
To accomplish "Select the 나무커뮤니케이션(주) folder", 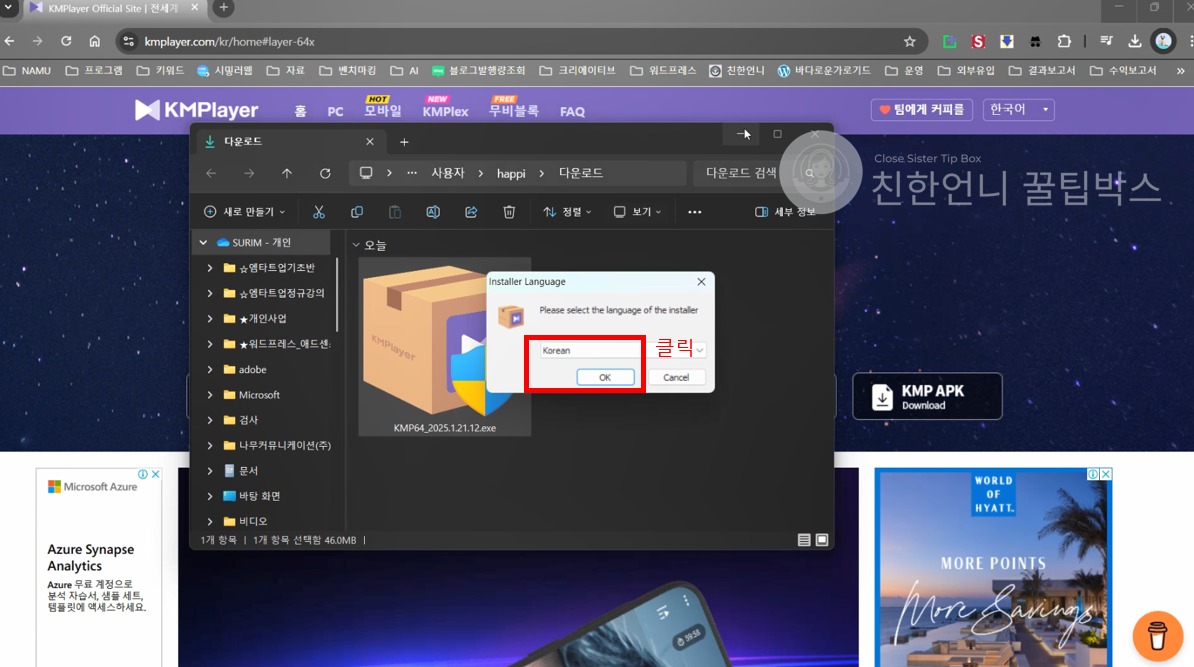I will [277, 445].
